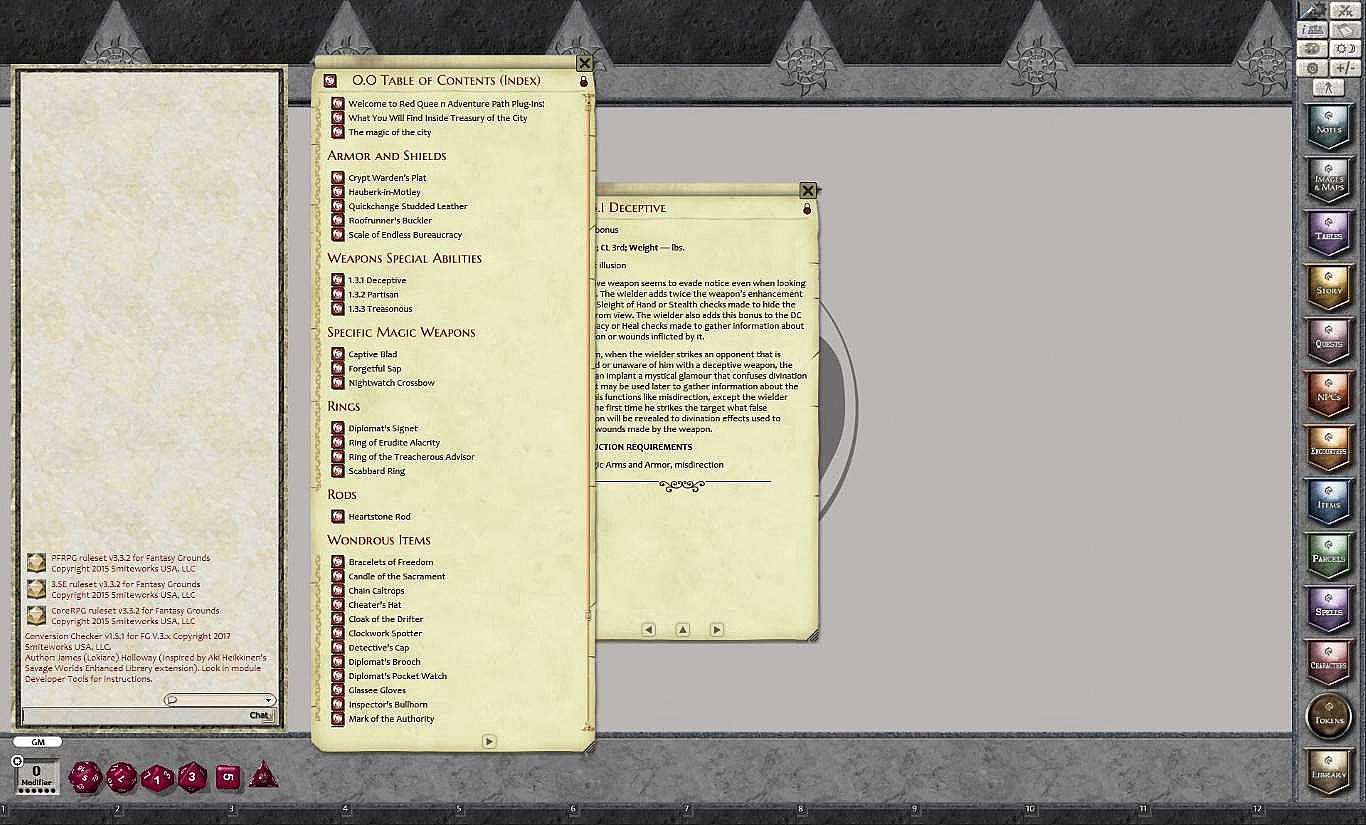Go to next page of Table of Contents

pos(489,741)
